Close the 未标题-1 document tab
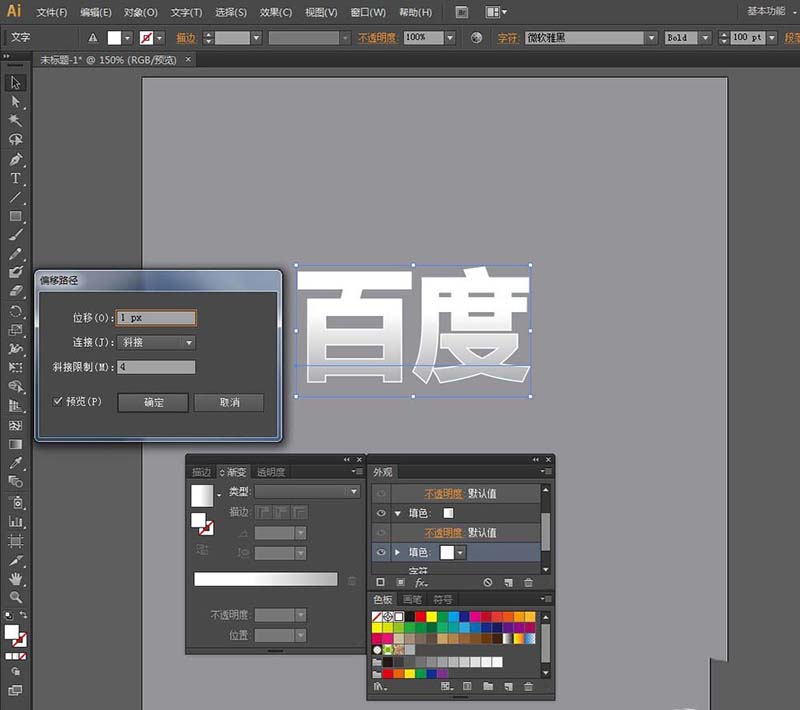Image resolution: width=800 pixels, height=710 pixels. 188,60
